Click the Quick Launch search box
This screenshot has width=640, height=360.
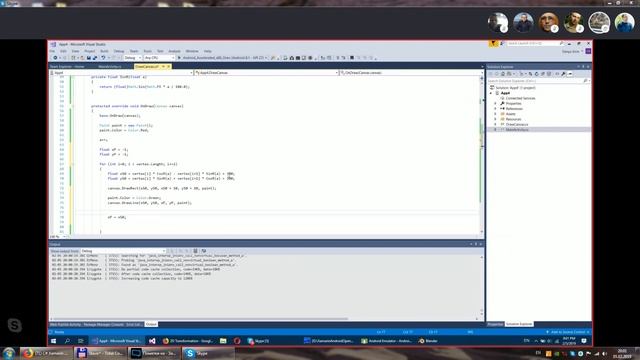pos(535,43)
